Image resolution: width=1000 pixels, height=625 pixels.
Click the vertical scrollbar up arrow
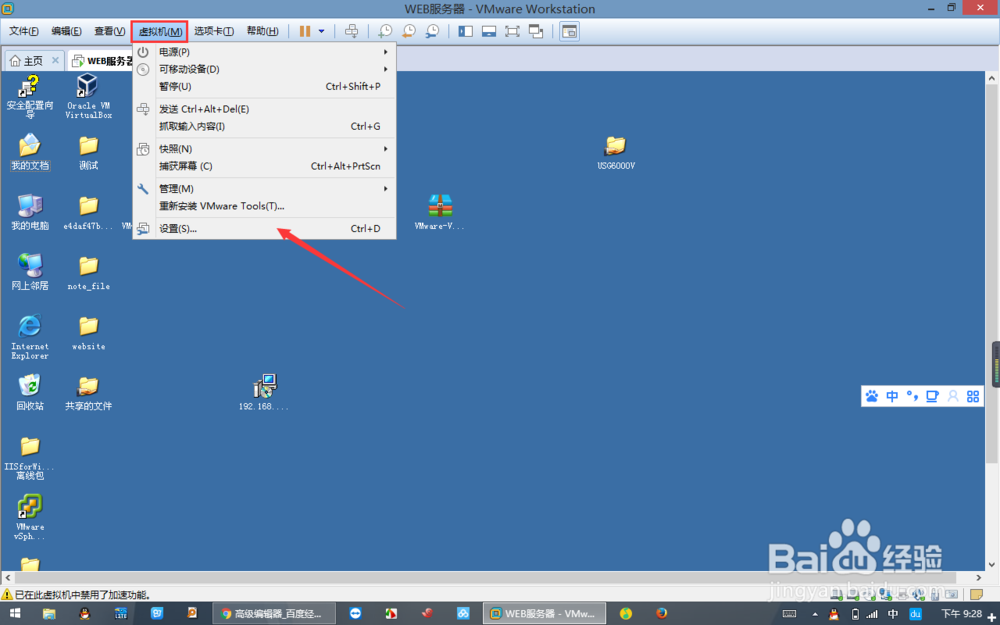pos(992,78)
